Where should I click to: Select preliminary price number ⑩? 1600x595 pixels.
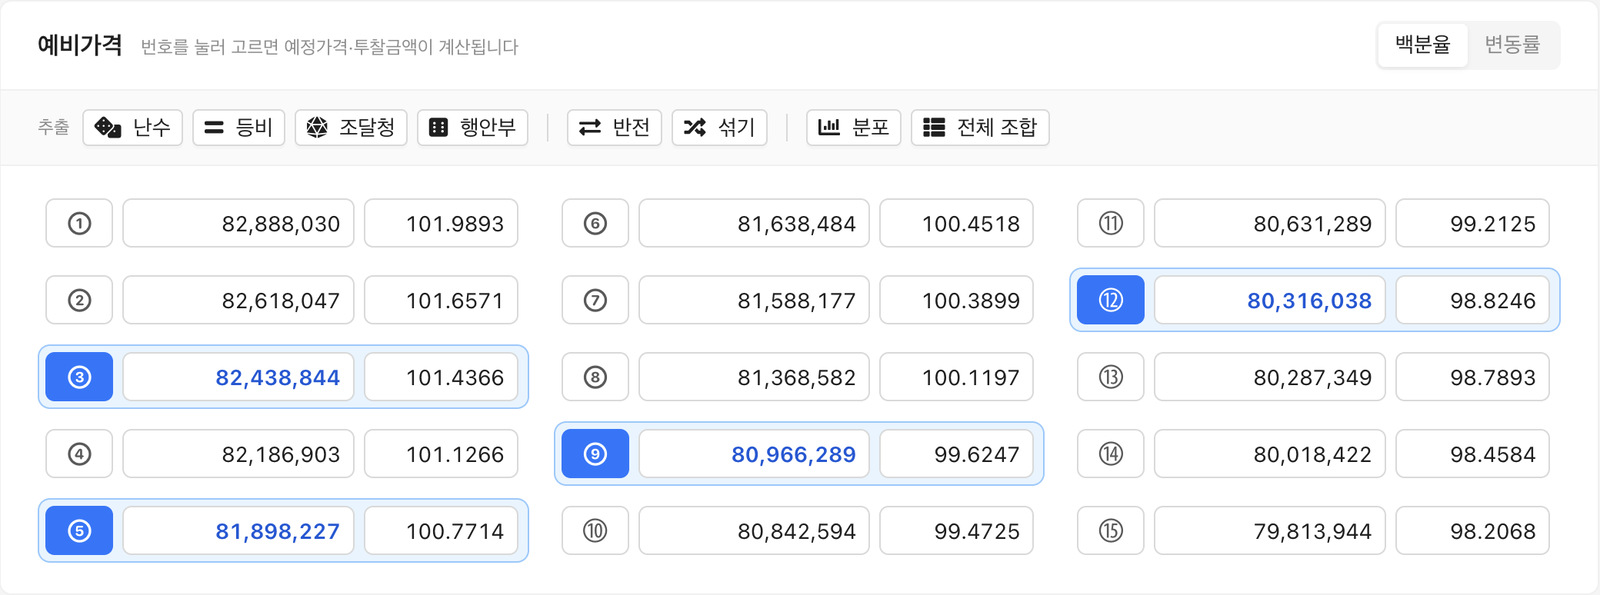pyautogui.click(x=595, y=531)
